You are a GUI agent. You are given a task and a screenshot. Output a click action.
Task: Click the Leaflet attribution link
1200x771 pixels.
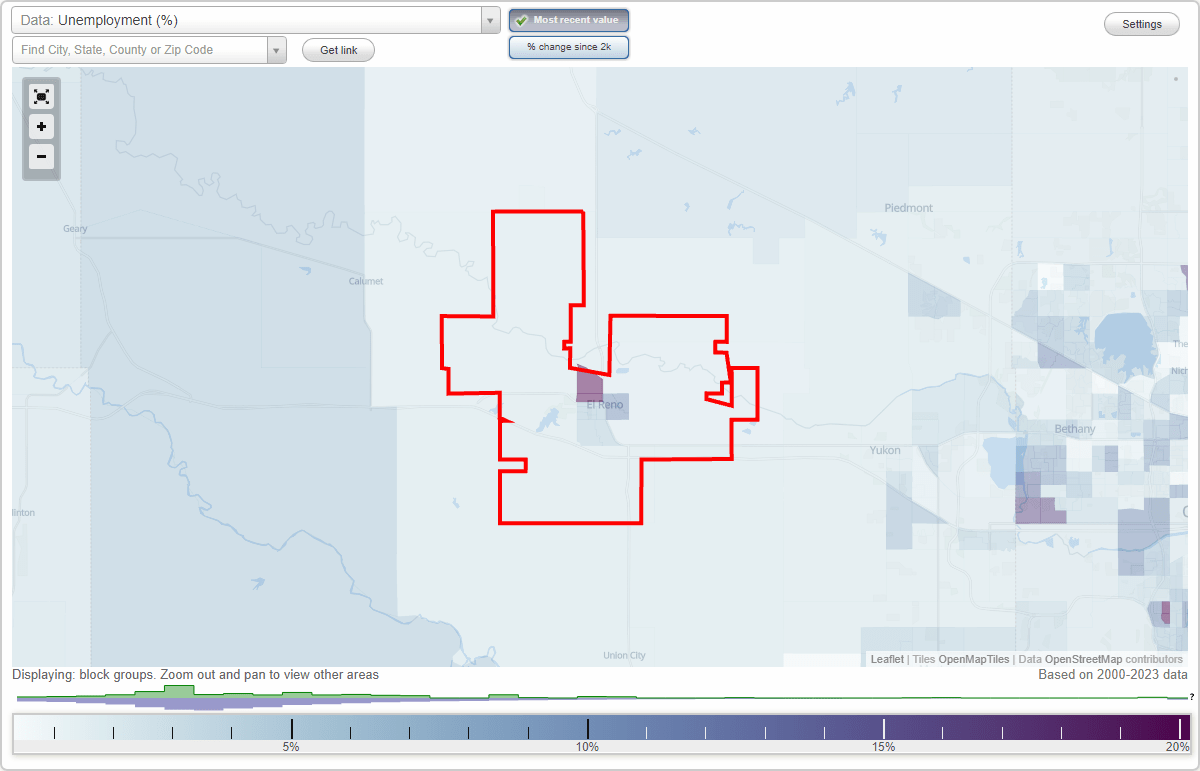(x=886, y=659)
